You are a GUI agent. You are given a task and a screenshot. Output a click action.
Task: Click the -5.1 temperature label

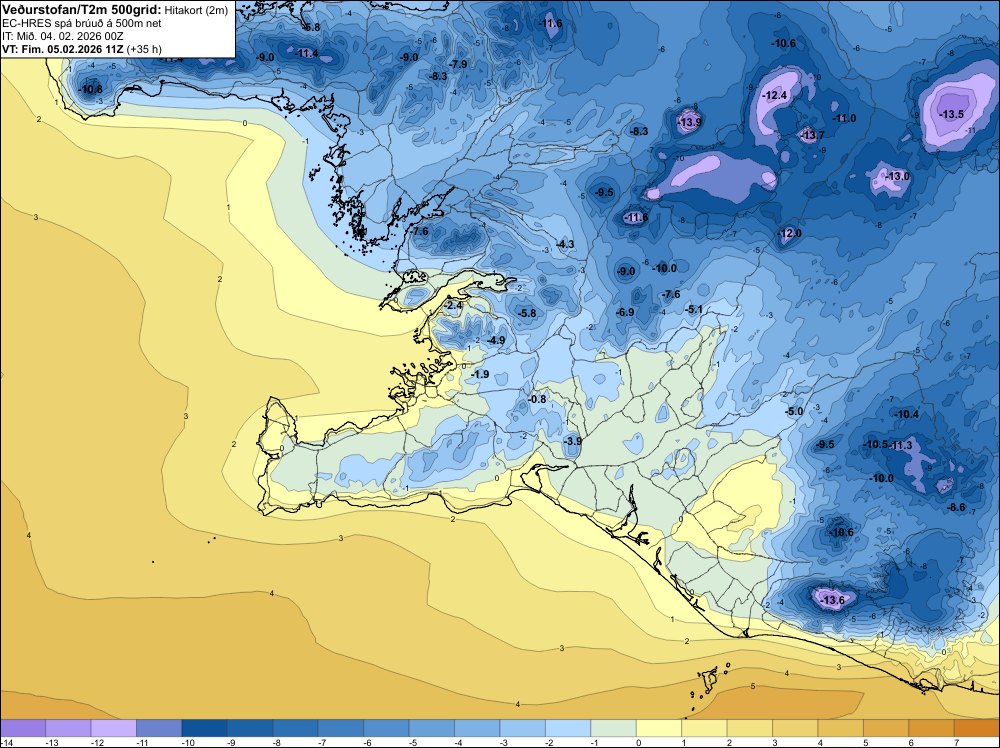pos(694,310)
